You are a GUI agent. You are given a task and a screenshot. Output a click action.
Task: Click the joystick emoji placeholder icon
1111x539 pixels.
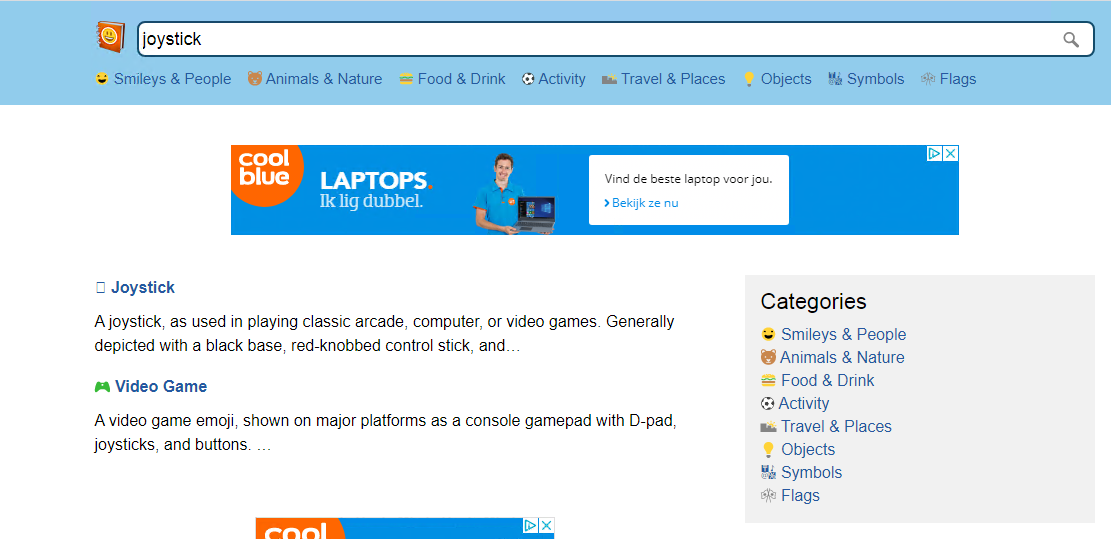(100, 288)
